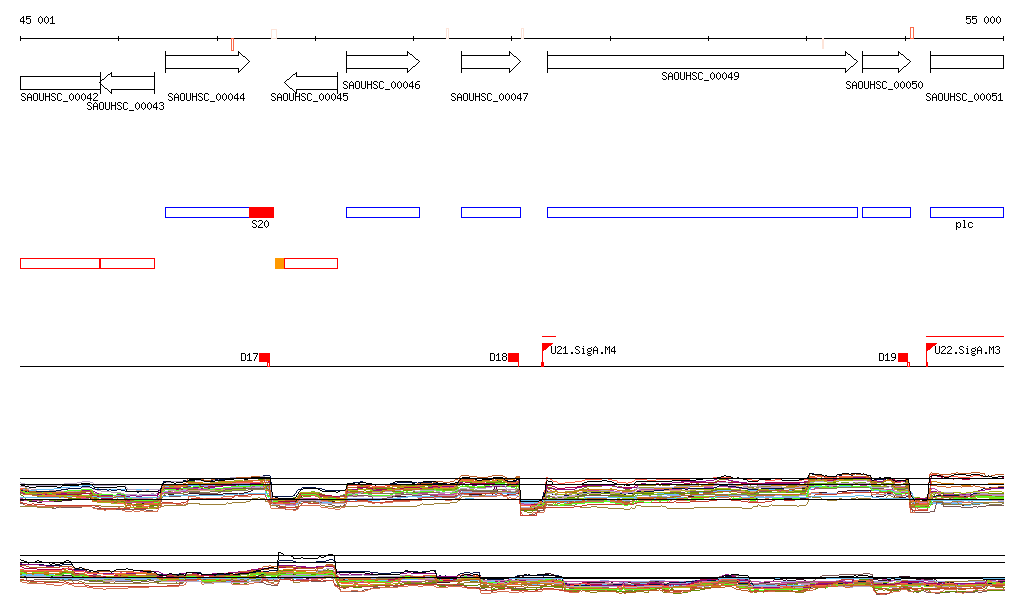This screenshot has width=1024, height=611.
Task: Click the red tick on ruler near SAOUHSC_00050
Action: (912, 33)
